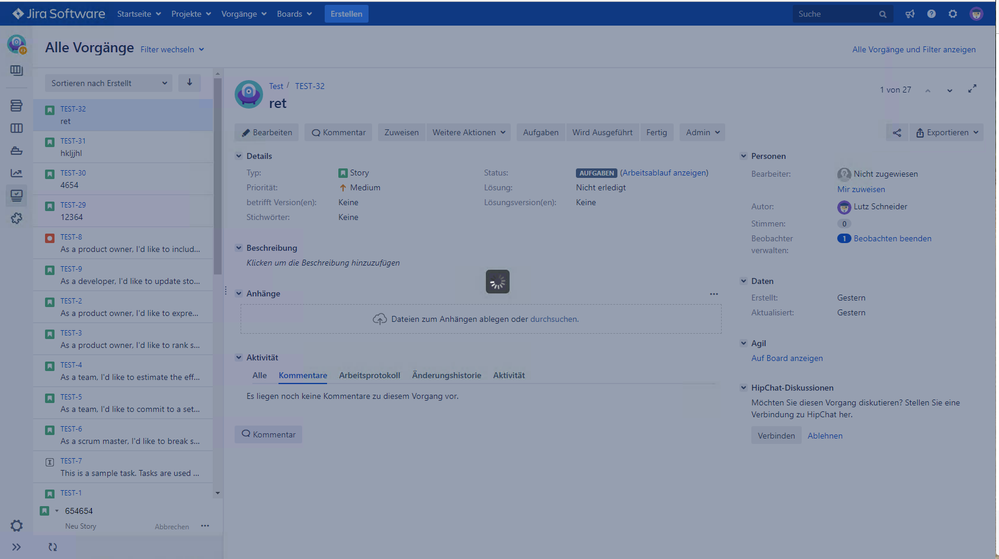
Task: Open the add-ons puzzle icon in sidebar
Action: point(17,218)
